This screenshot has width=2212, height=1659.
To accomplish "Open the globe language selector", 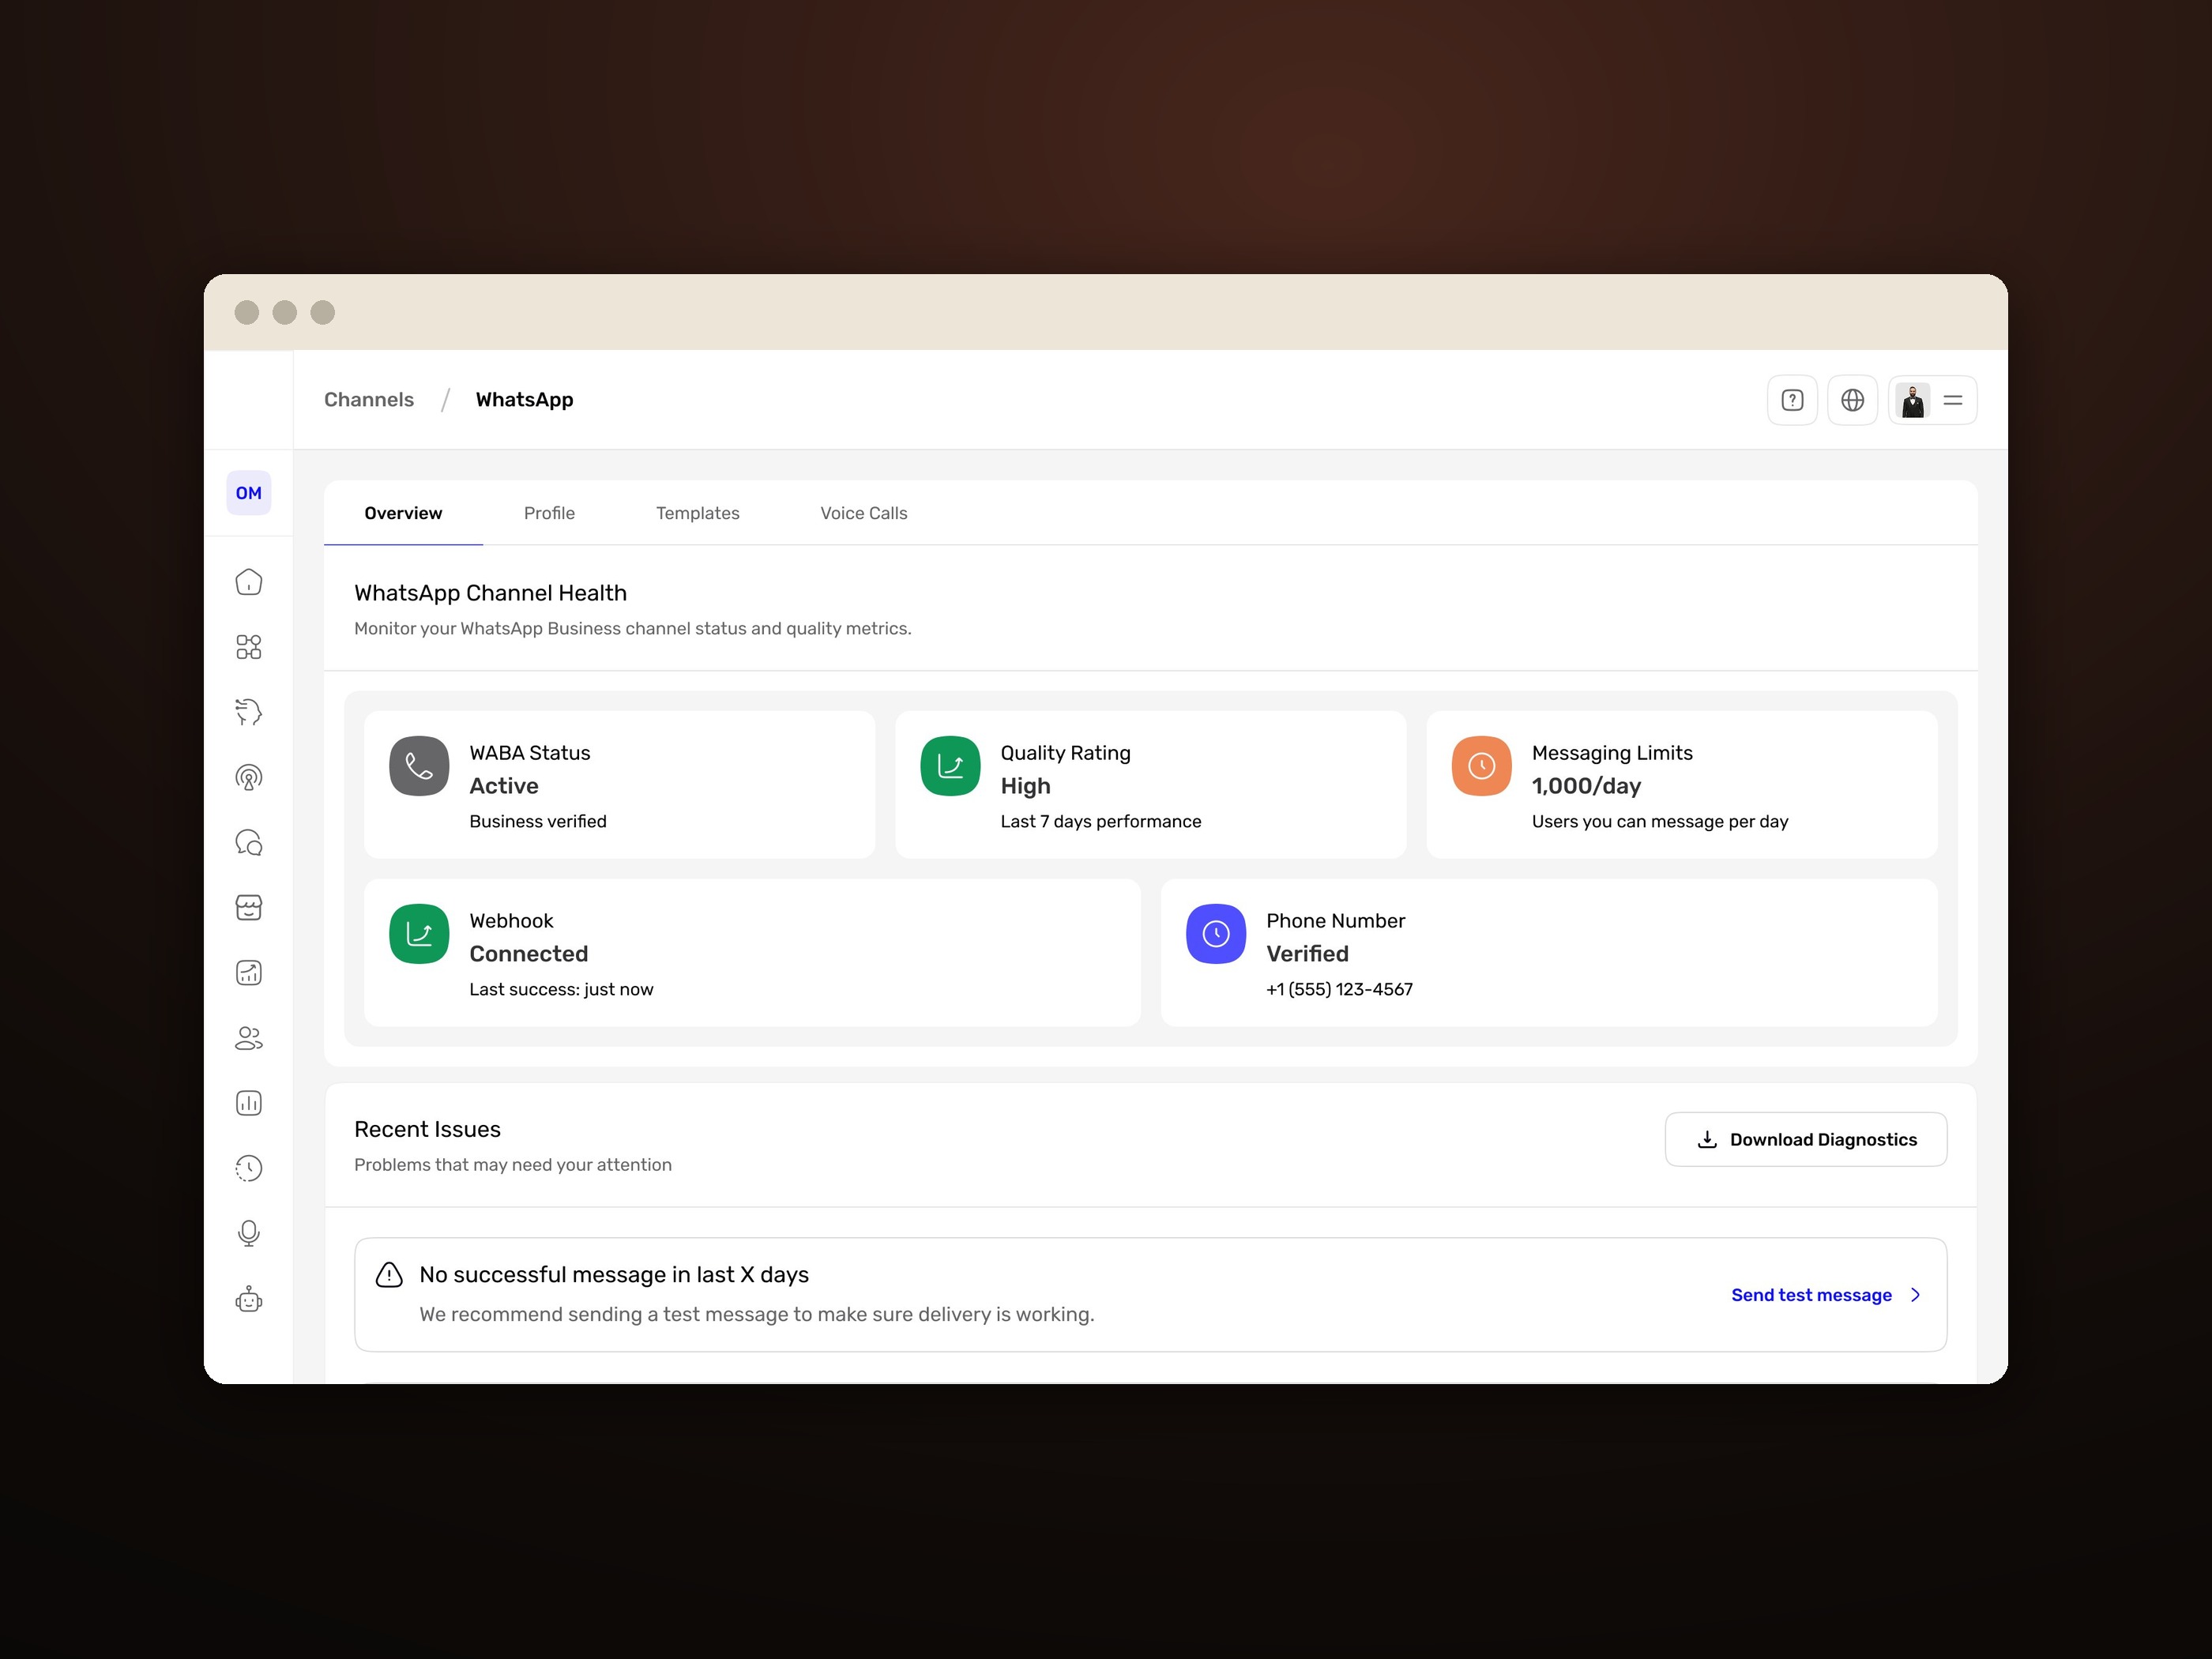I will coord(1852,400).
